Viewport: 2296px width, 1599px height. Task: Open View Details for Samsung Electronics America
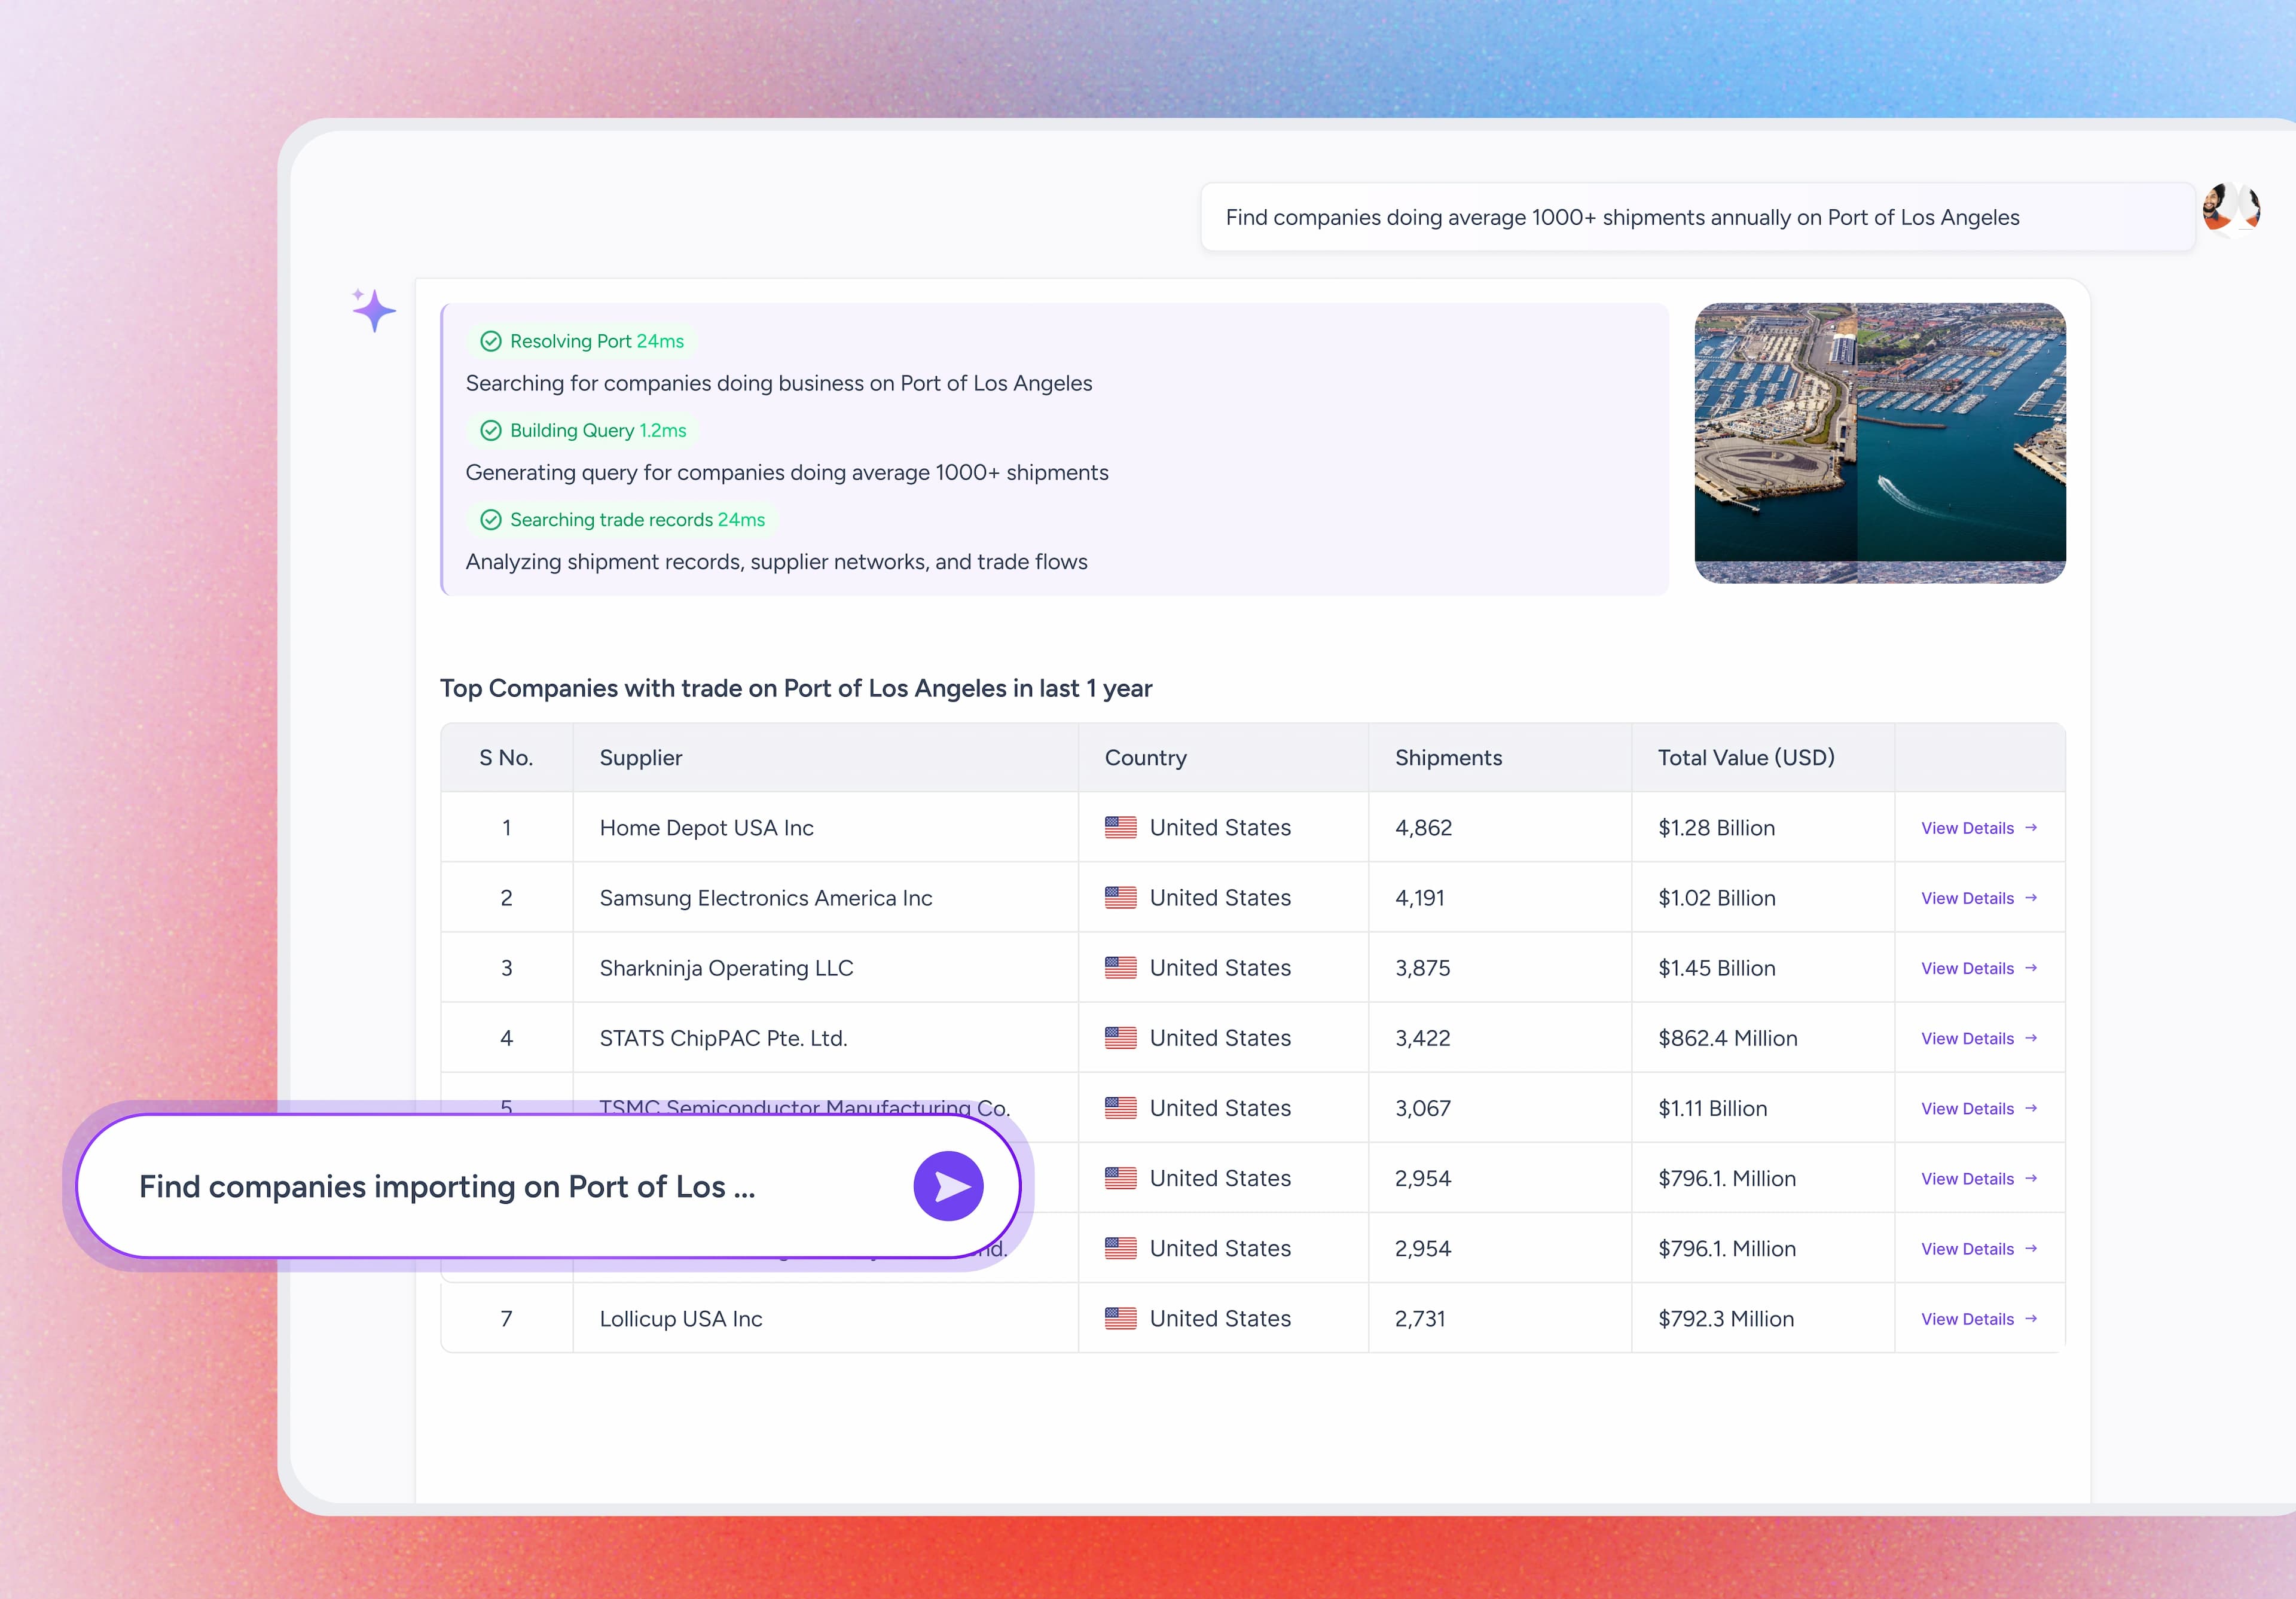(1979, 898)
